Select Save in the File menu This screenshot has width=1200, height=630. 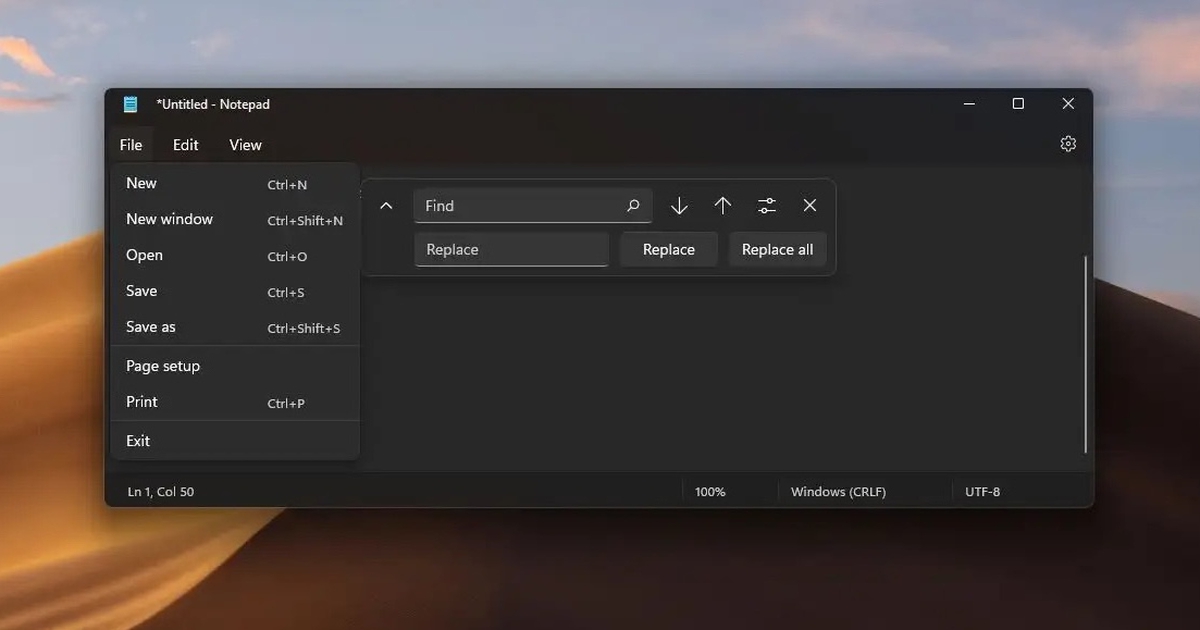point(235,292)
